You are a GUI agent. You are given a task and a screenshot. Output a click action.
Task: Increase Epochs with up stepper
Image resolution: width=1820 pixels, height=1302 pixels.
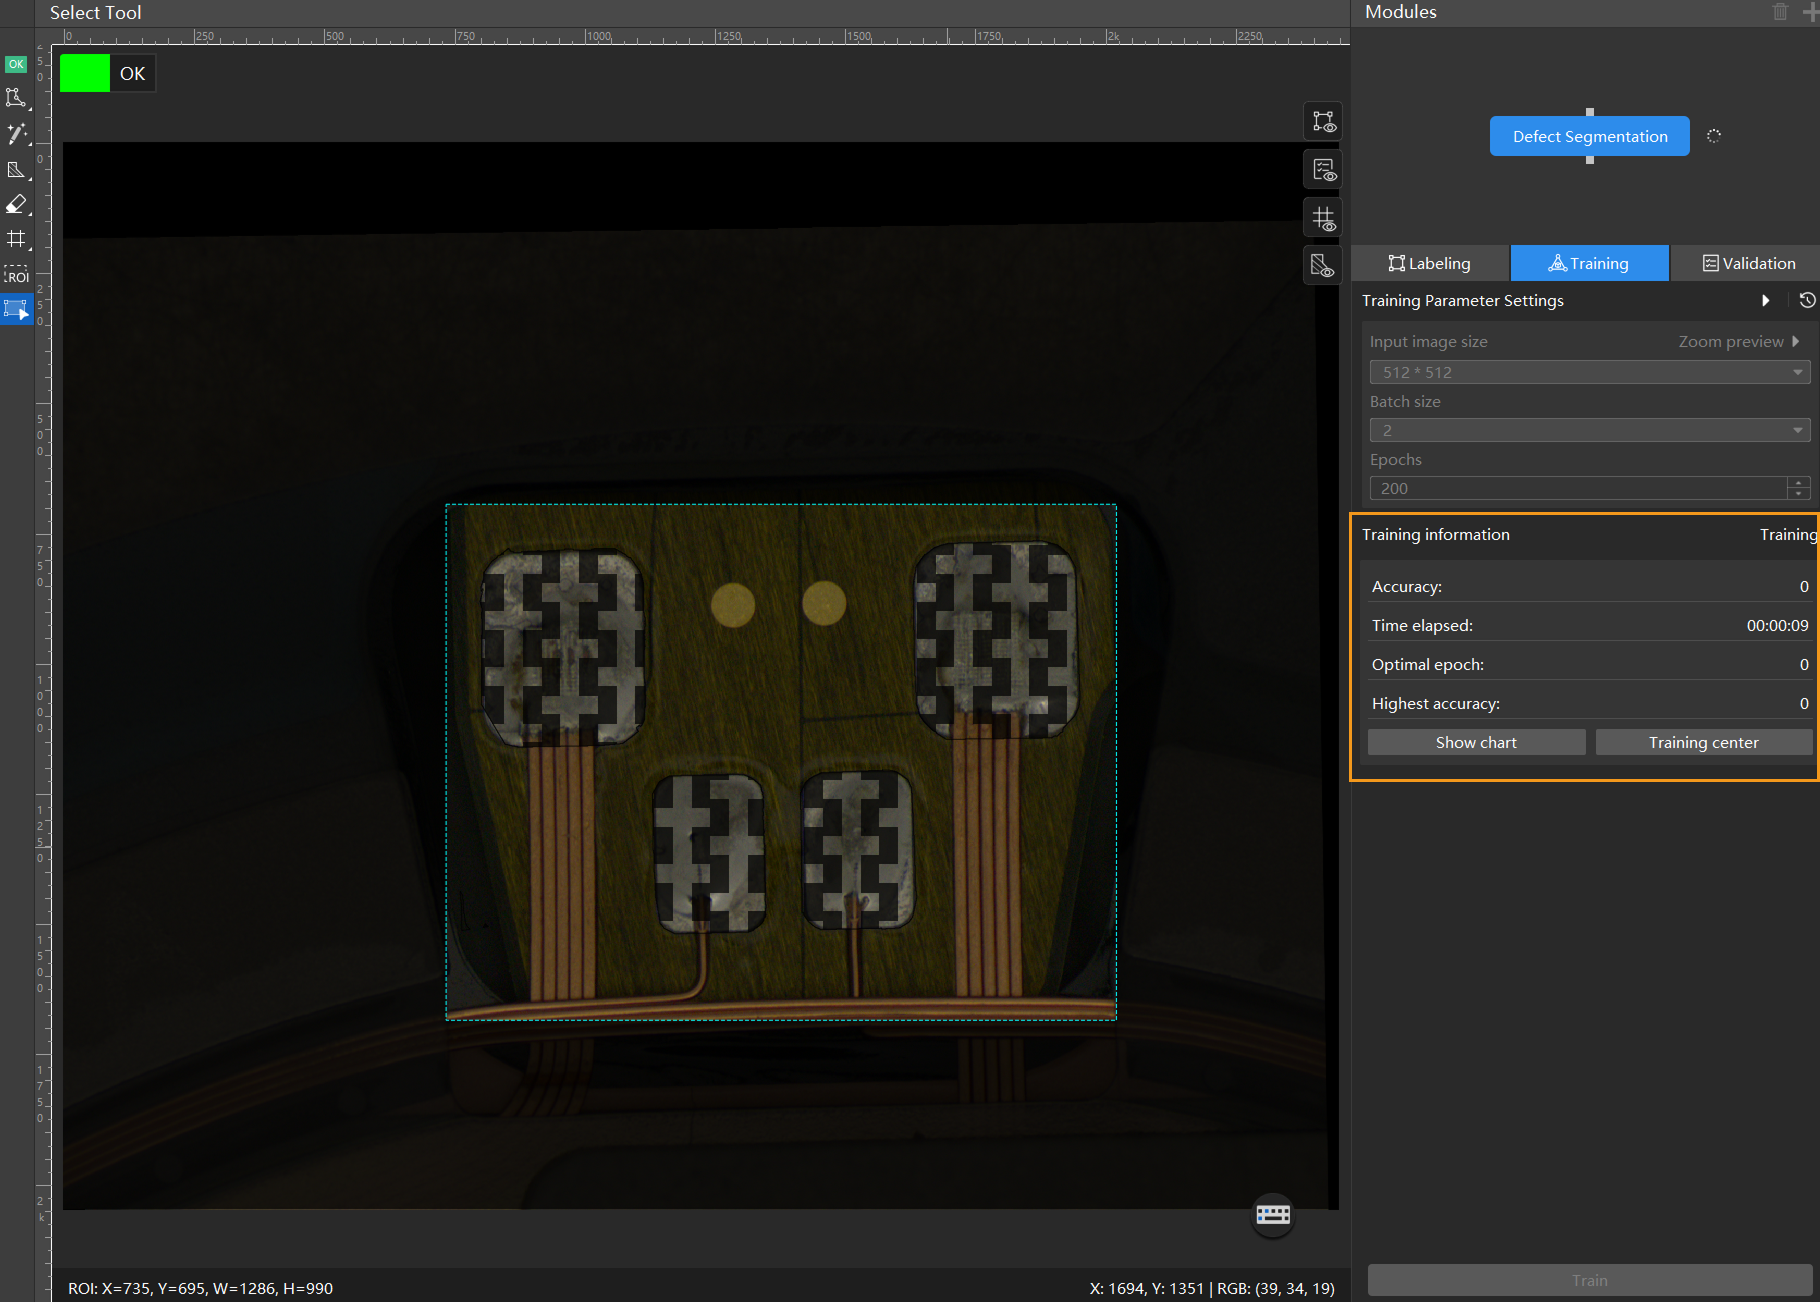point(1799,483)
